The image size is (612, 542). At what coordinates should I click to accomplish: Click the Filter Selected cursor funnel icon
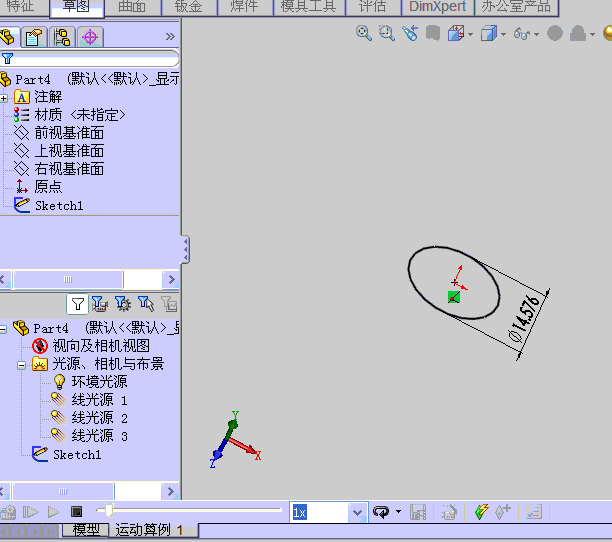click(x=146, y=304)
